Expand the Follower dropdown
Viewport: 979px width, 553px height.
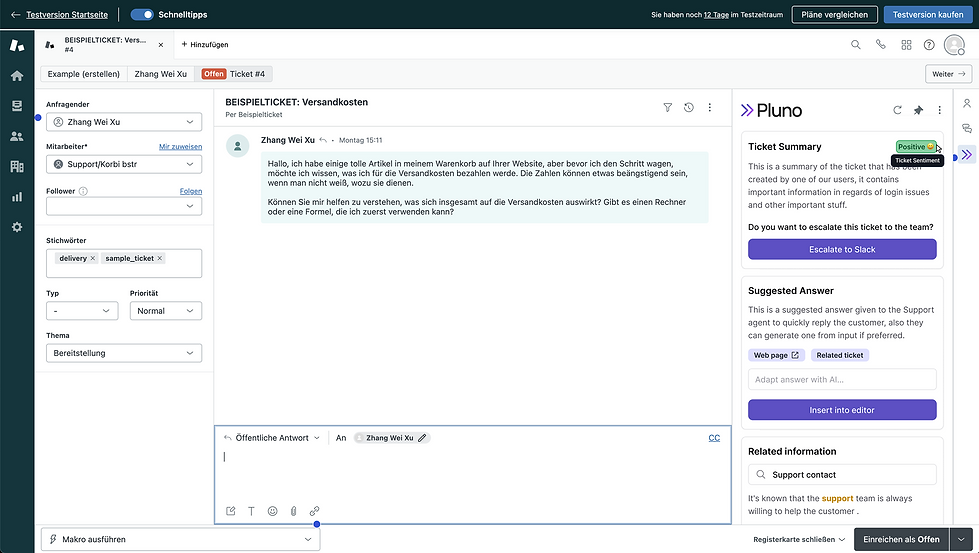[x=124, y=206]
